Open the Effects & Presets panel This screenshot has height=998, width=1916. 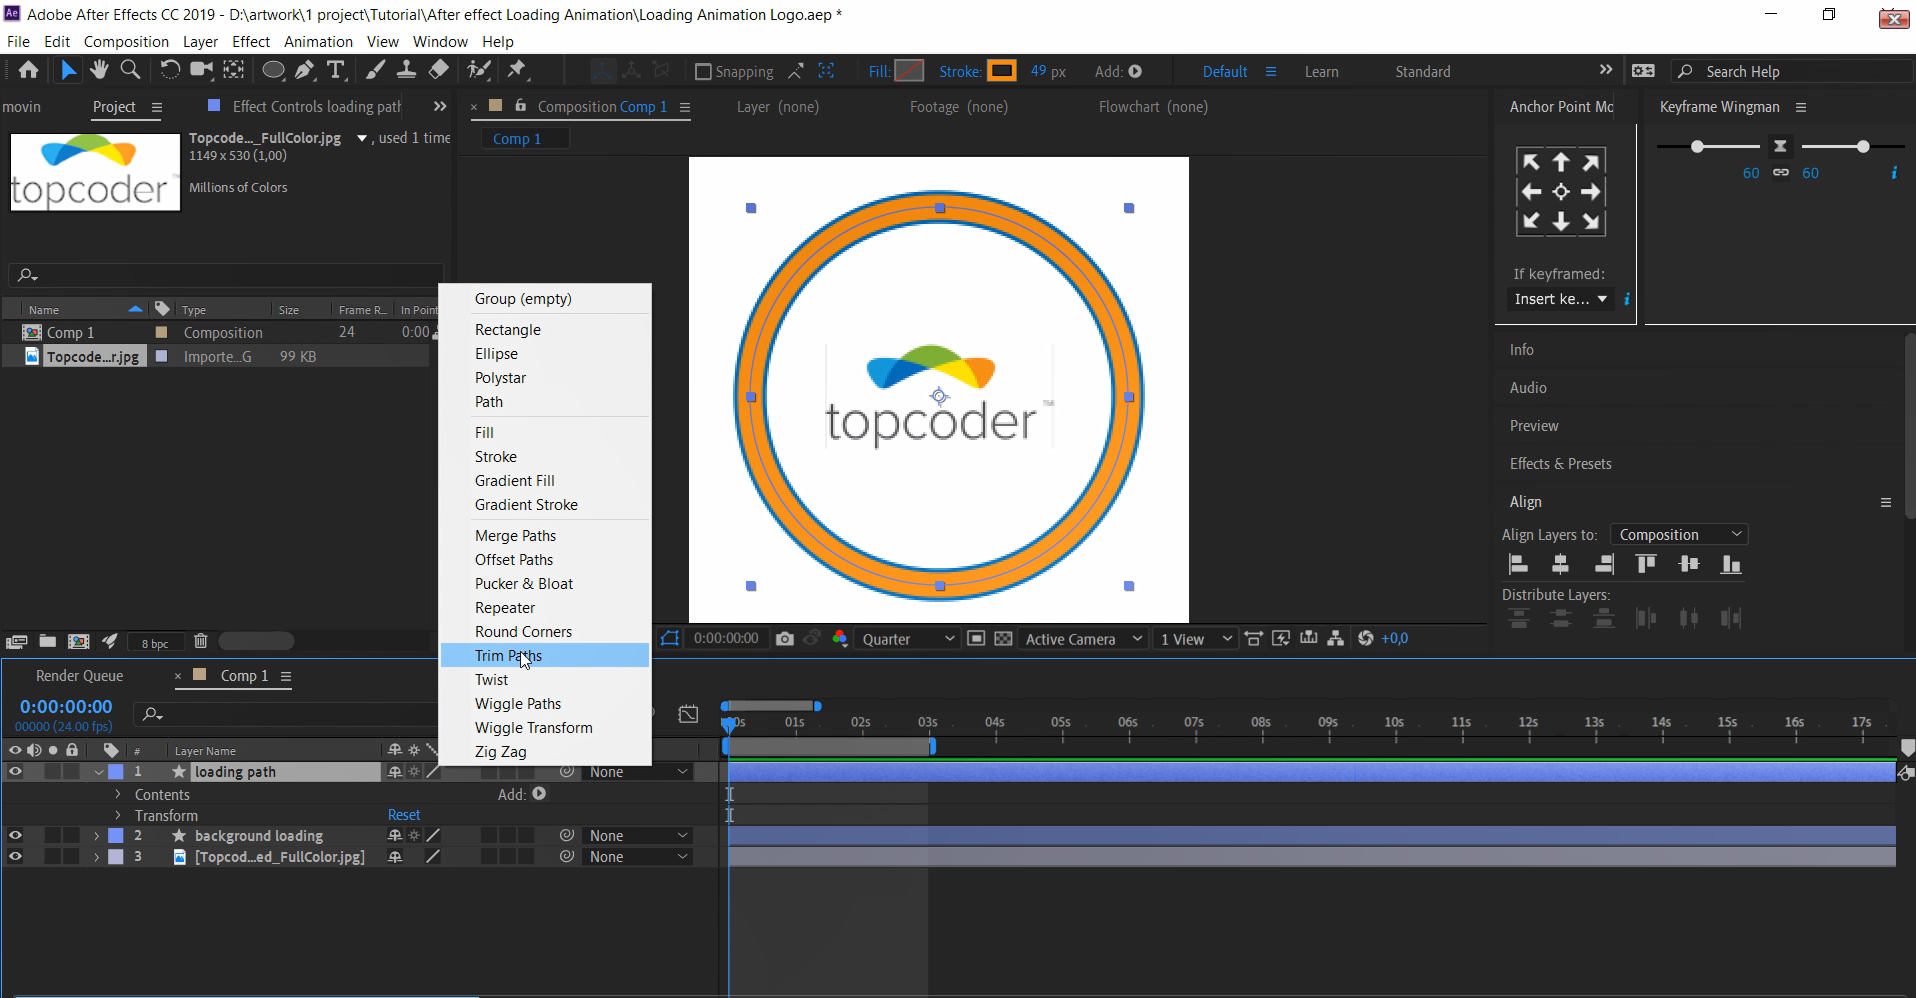tap(1560, 463)
